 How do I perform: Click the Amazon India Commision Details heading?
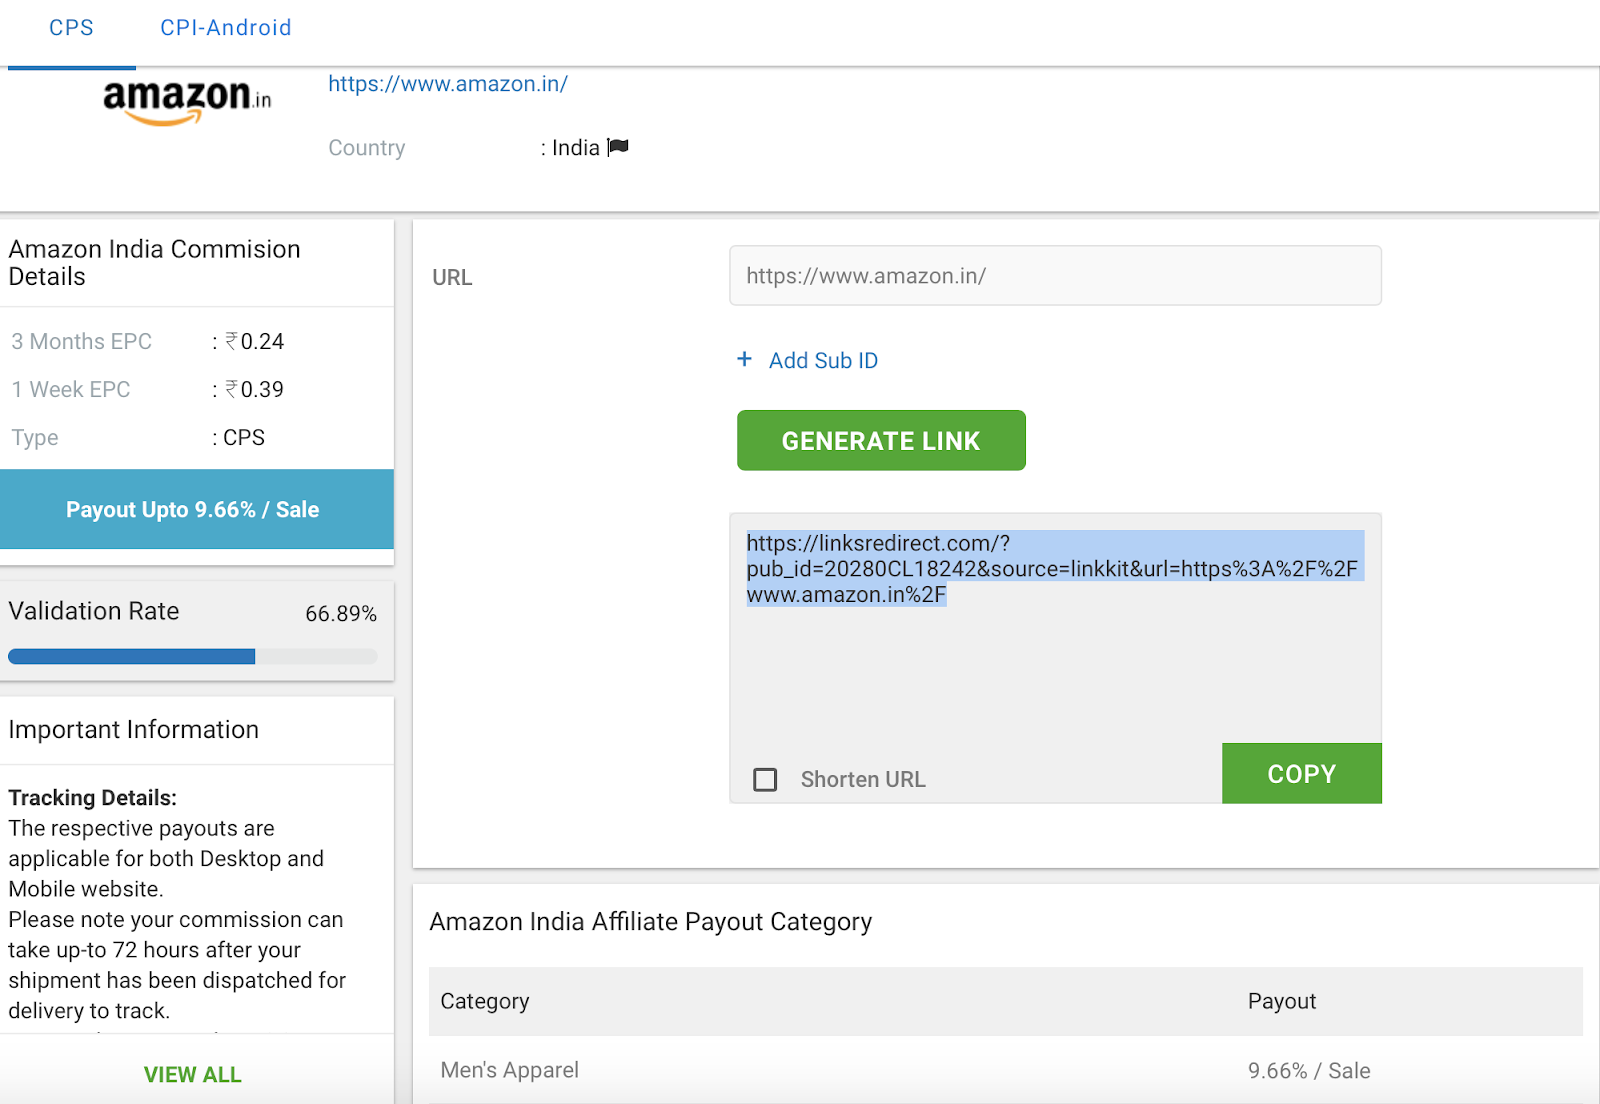155,262
